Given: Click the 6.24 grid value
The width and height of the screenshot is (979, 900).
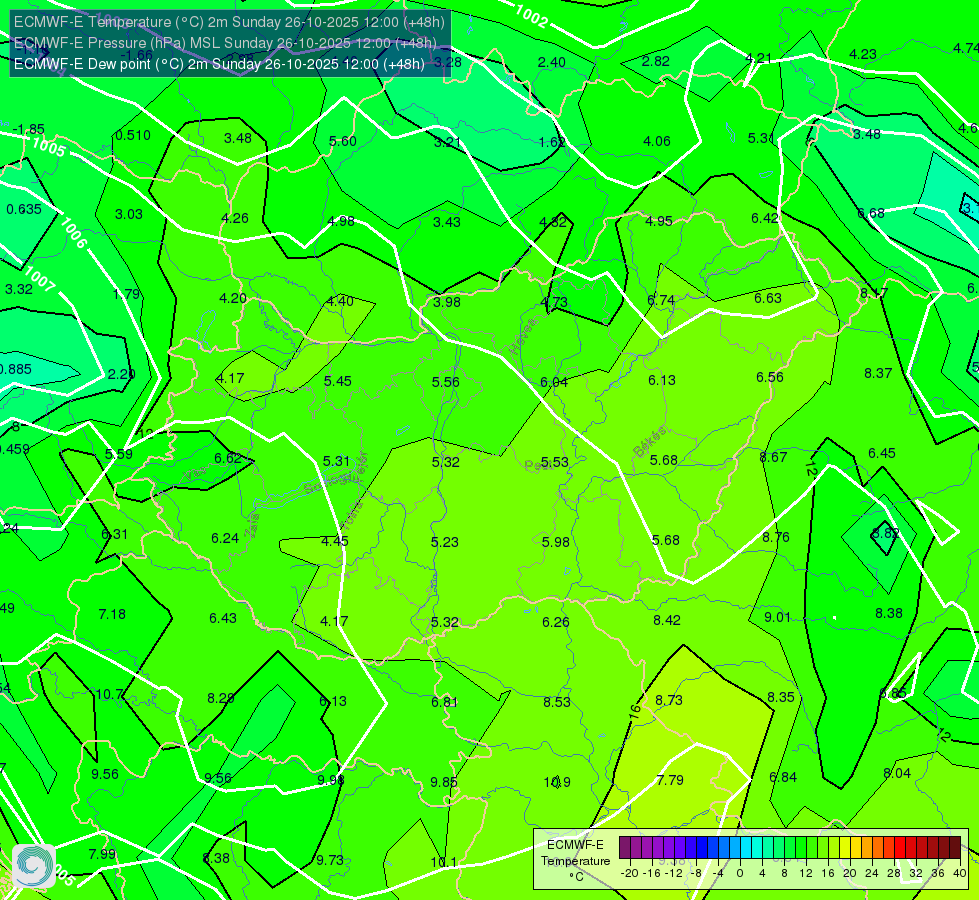Looking at the screenshot, I should tap(225, 538).
